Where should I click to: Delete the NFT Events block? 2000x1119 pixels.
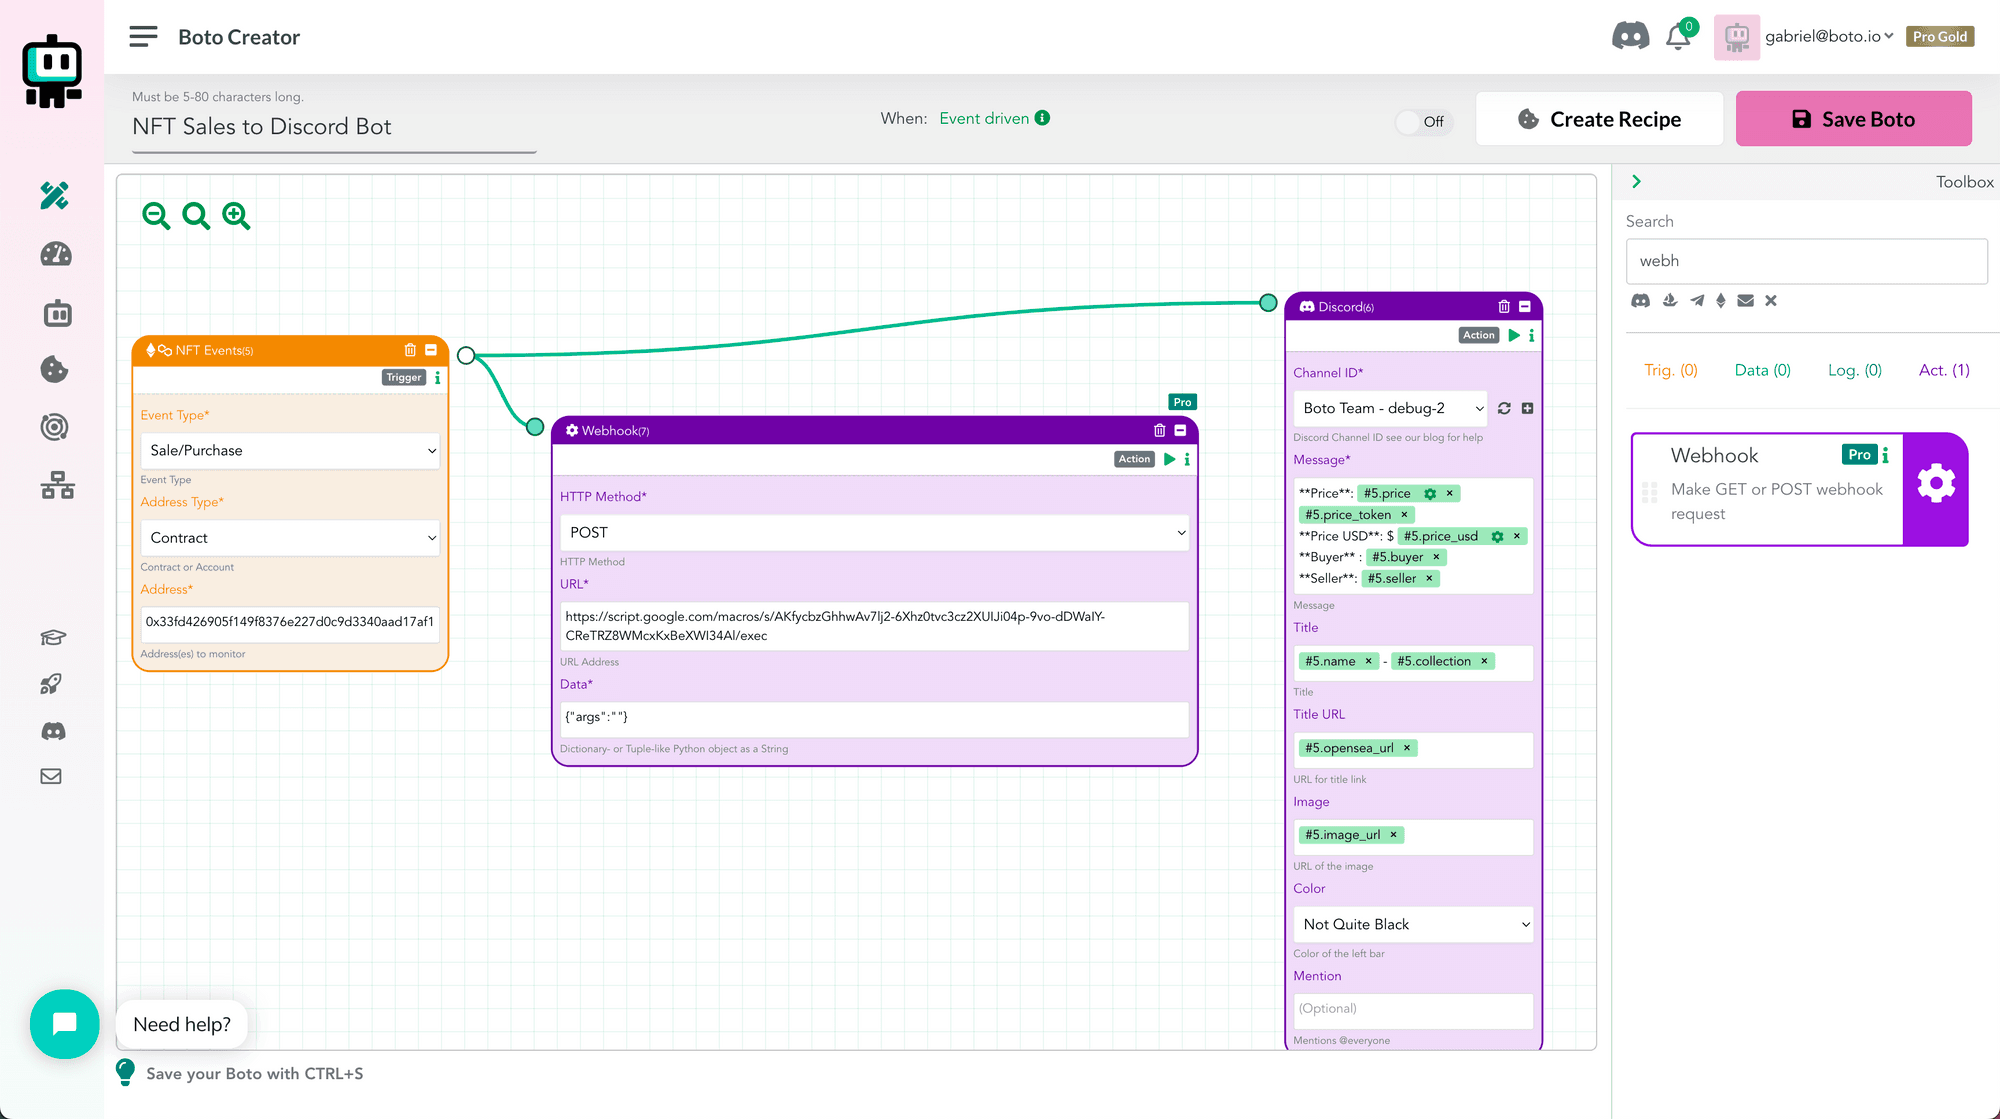point(410,350)
